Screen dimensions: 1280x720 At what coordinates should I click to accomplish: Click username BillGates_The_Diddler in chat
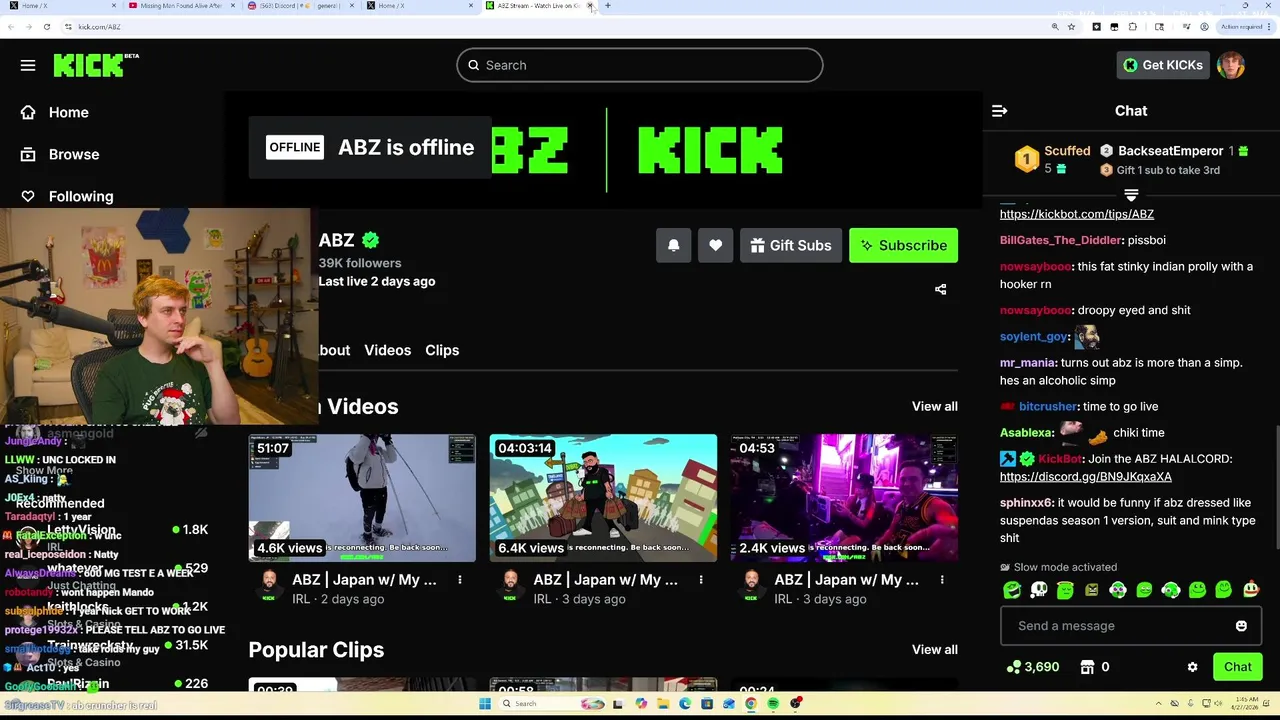1061,240
